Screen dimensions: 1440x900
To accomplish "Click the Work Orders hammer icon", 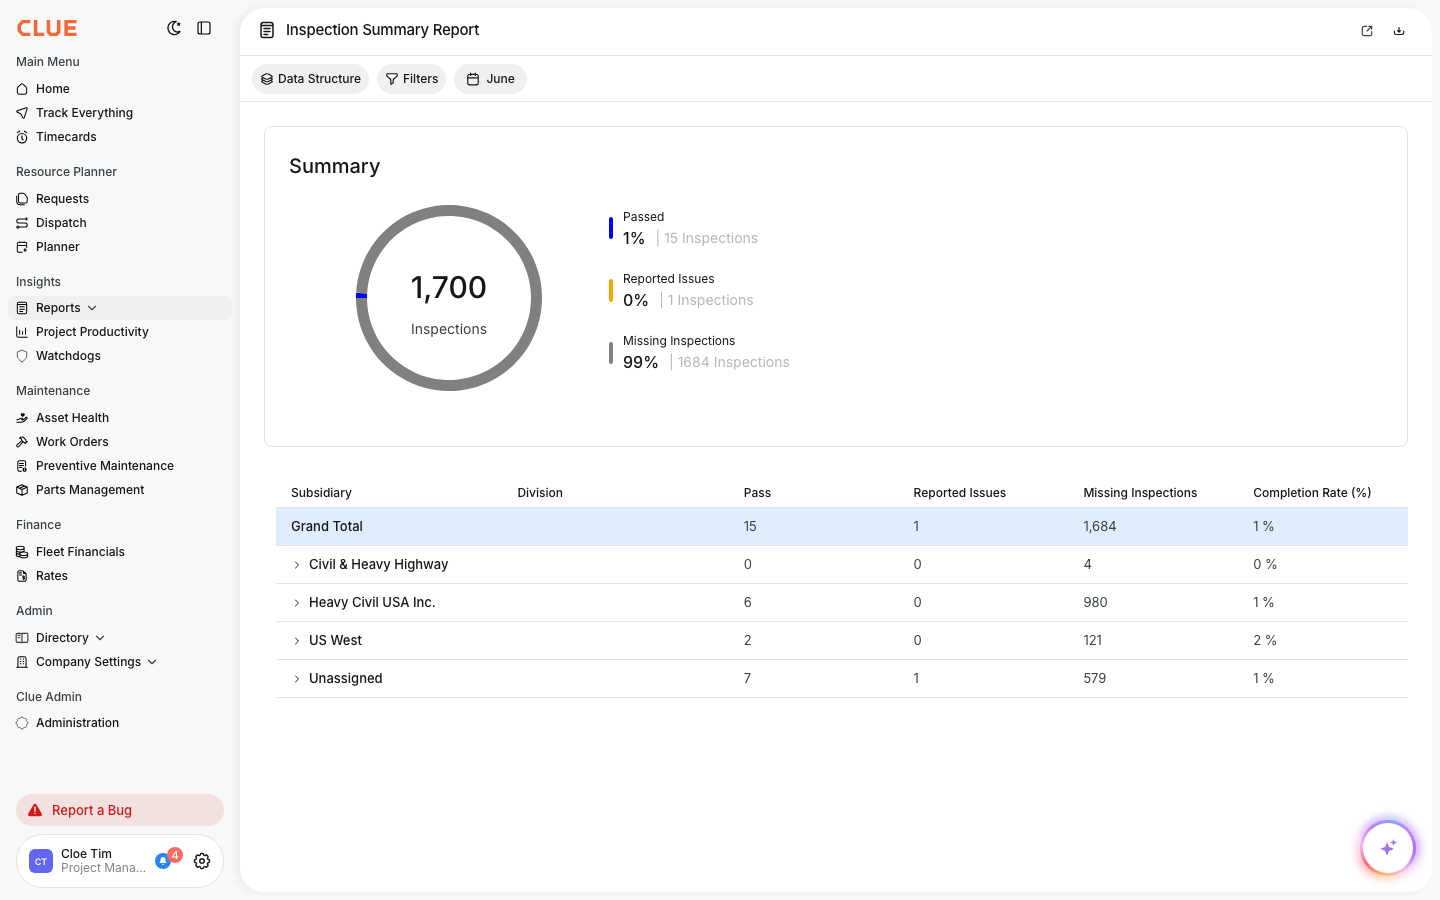I will (x=22, y=442).
